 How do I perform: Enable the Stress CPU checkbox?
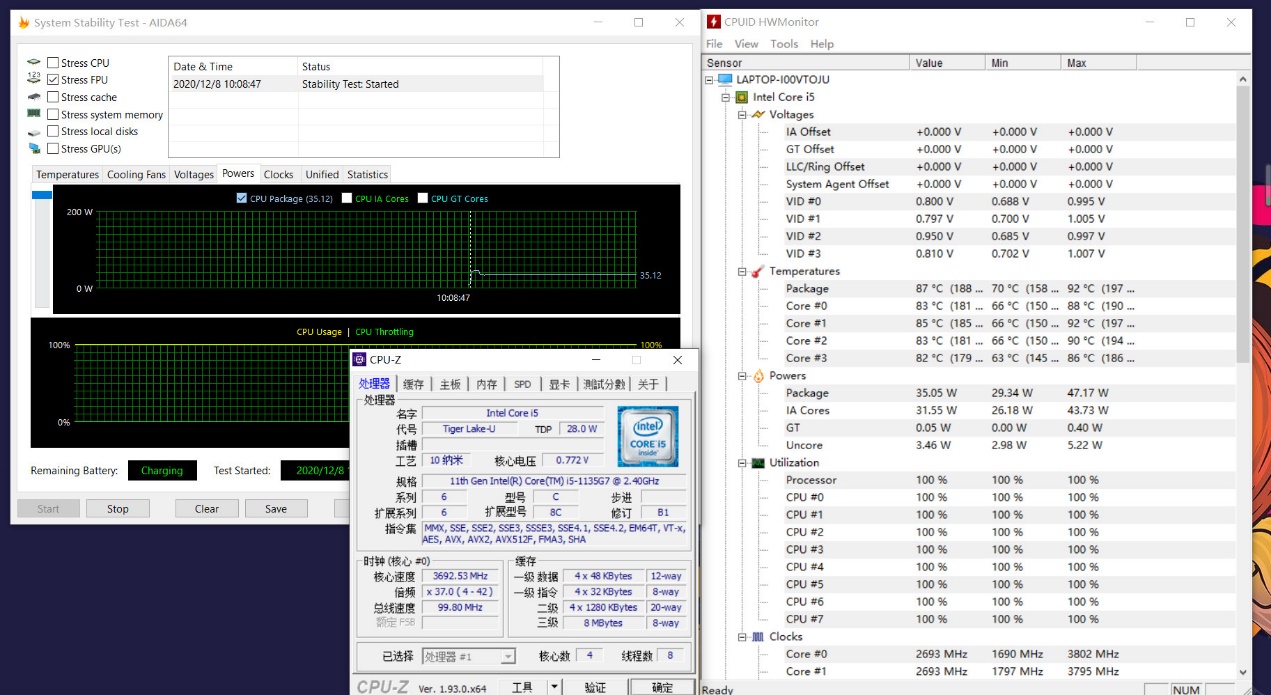pyautogui.click(x=53, y=63)
